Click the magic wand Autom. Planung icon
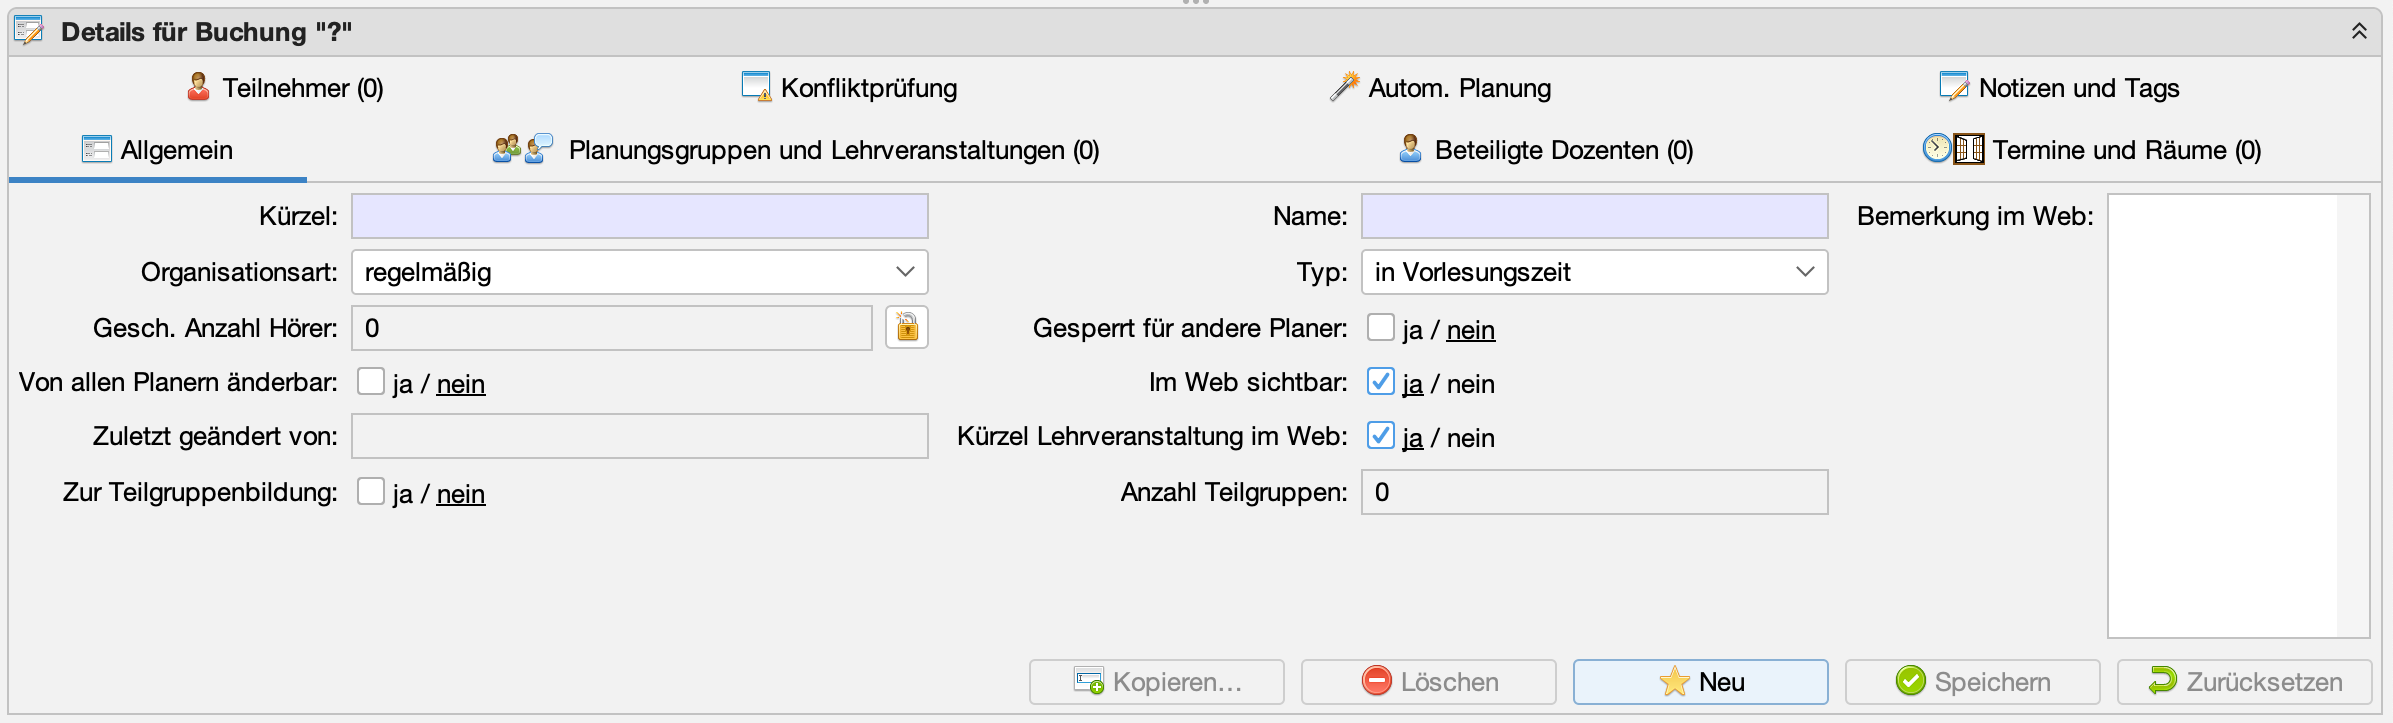Screen dimensions: 2393x723 click(x=1344, y=87)
